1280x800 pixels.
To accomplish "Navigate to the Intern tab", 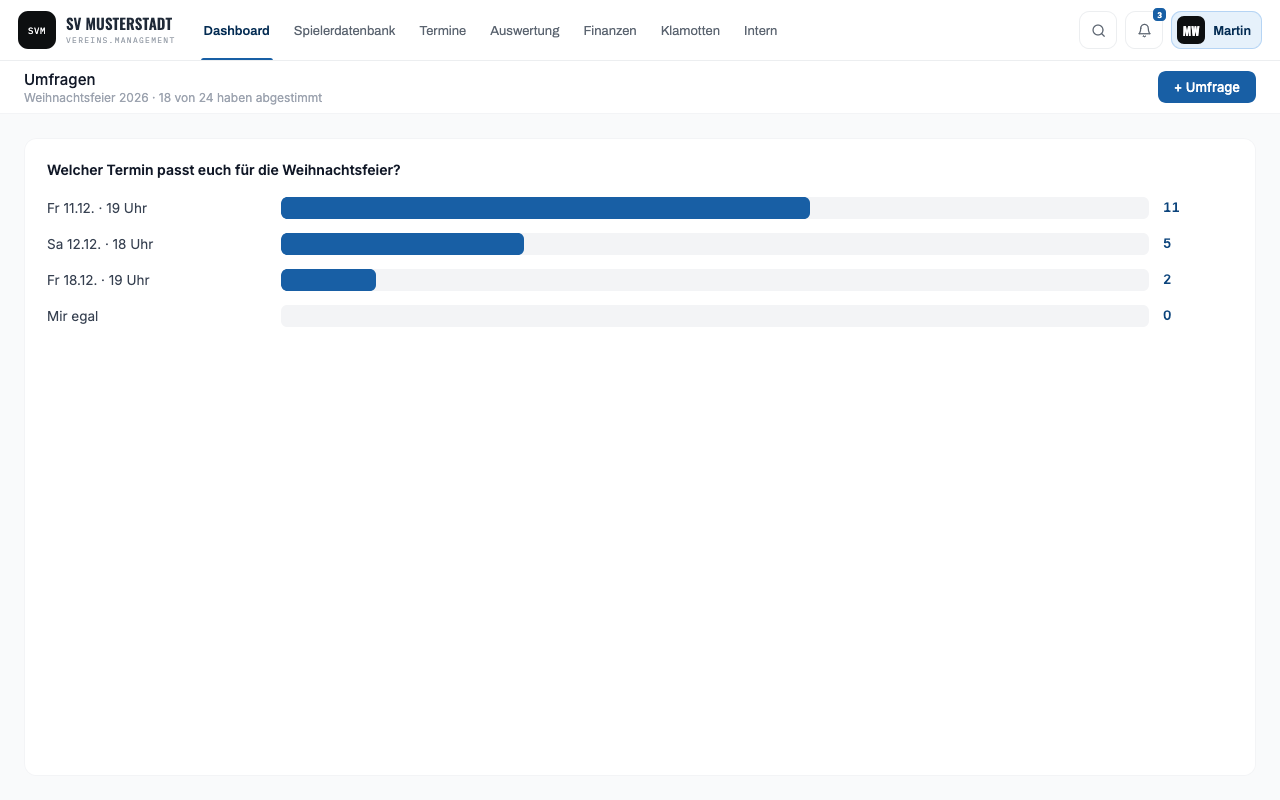I will 761,31.
